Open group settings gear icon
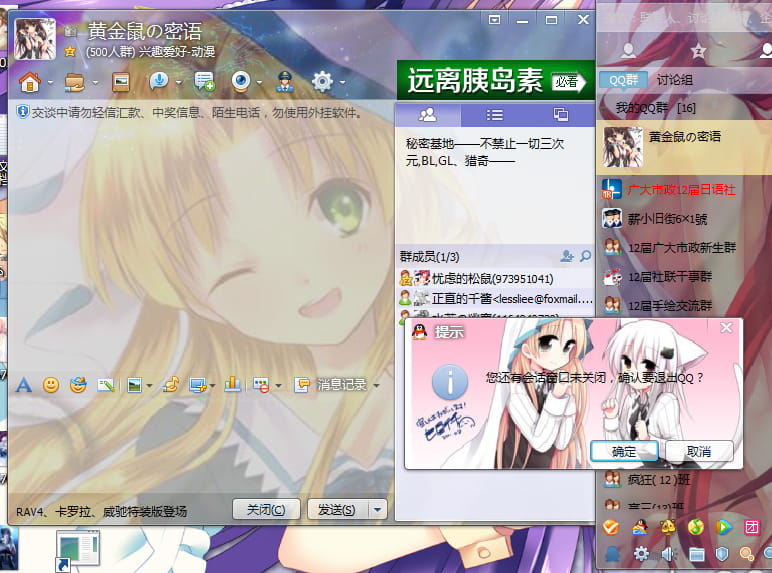Viewport: 772px width, 573px height. tap(321, 81)
